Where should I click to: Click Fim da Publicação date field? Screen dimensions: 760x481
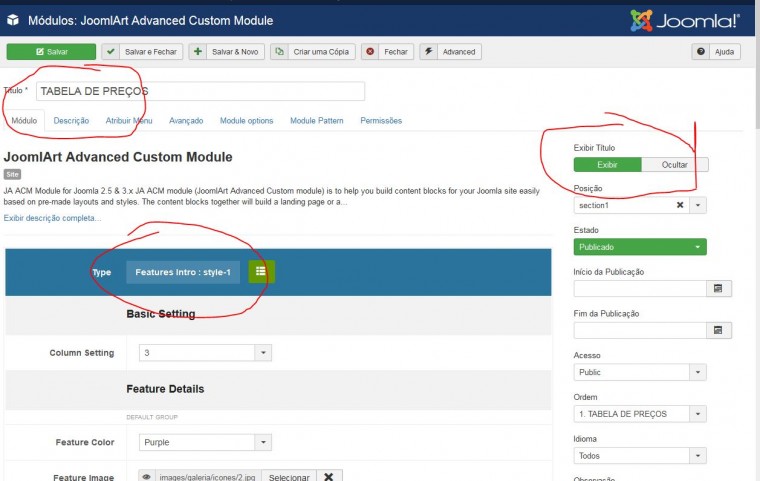click(640, 330)
